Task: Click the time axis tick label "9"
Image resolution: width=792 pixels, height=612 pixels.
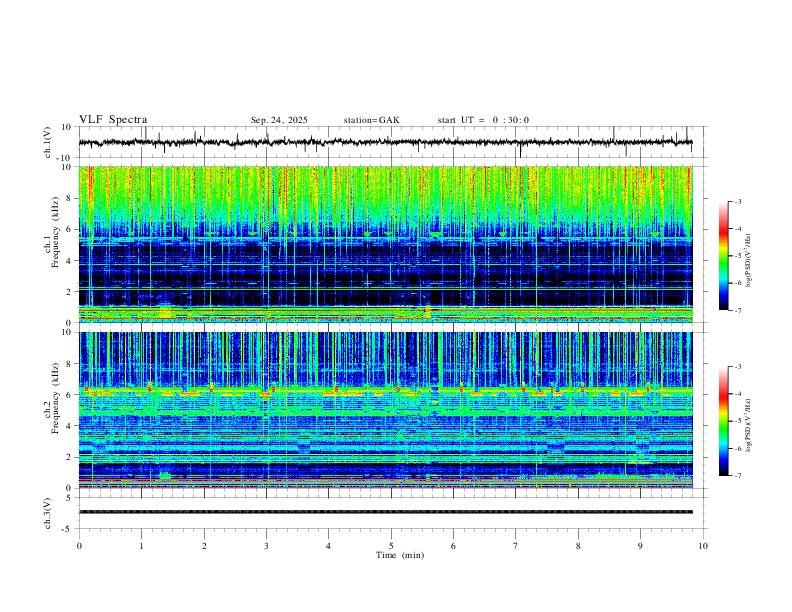Action: pos(640,546)
